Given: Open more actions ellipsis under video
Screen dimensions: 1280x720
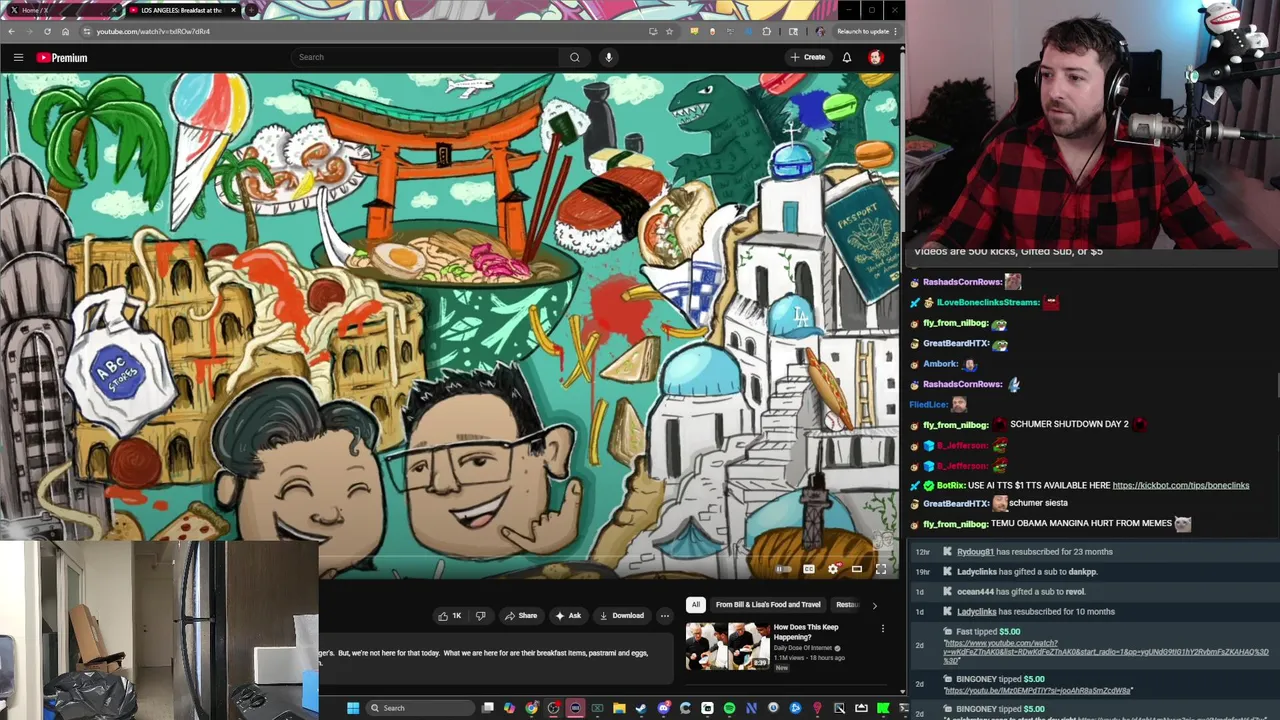Looking at the screenshot, I should [664, 616].
